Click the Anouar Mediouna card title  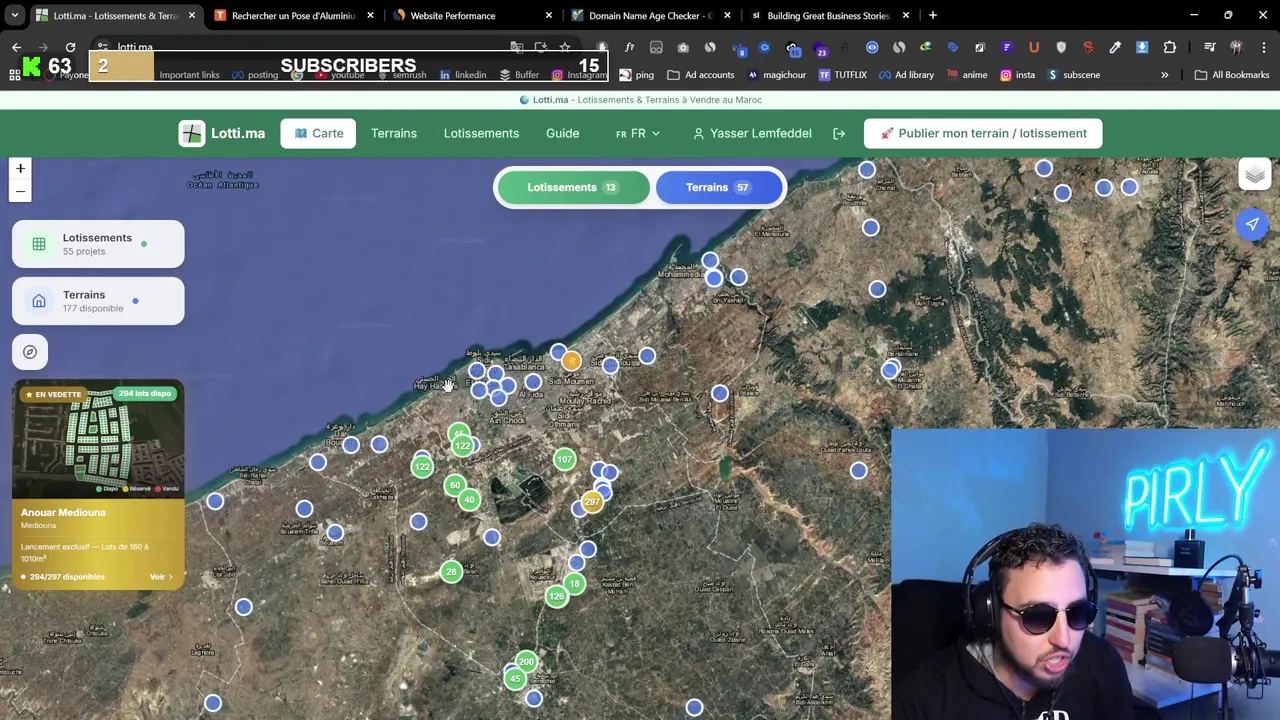(x=63, y=512)
